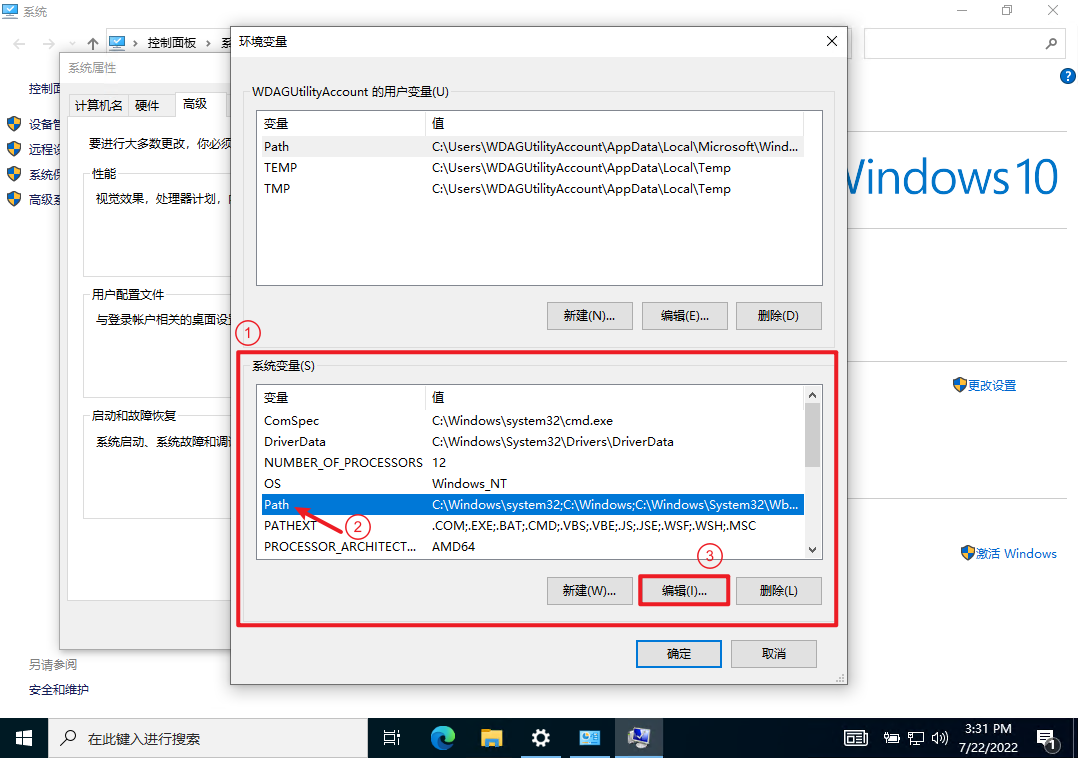Image resolution: width=1078 pixels, height=758 pixels.
Task: Switch to the 计算机名 tab
Action: point(99,105)
